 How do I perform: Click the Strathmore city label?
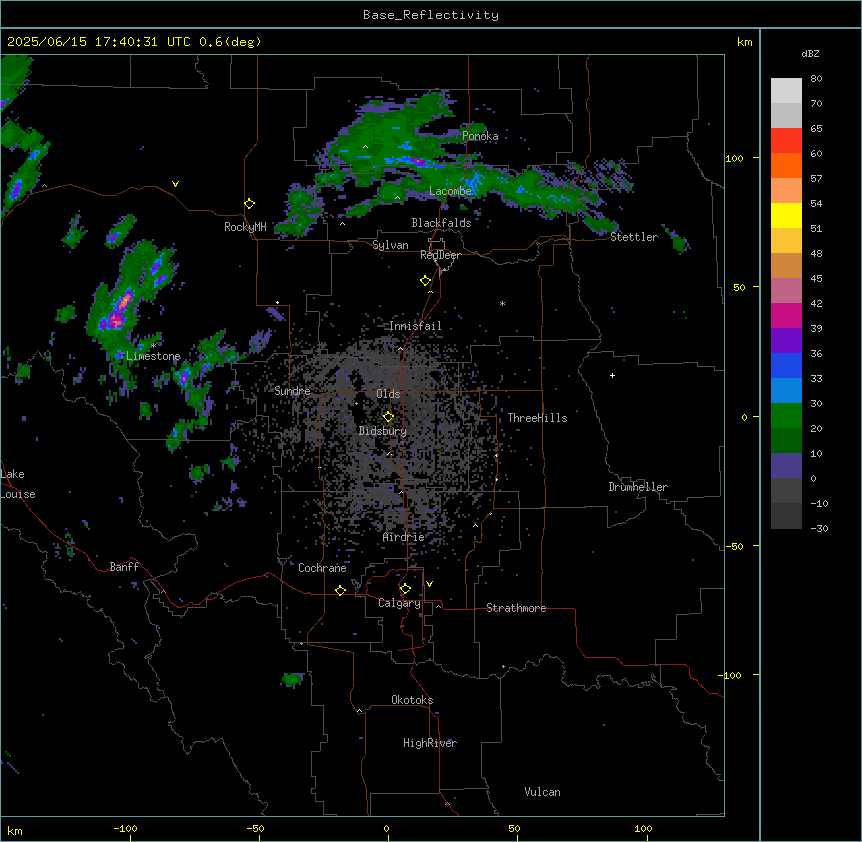pyautogui.click(x=516, y=608)
